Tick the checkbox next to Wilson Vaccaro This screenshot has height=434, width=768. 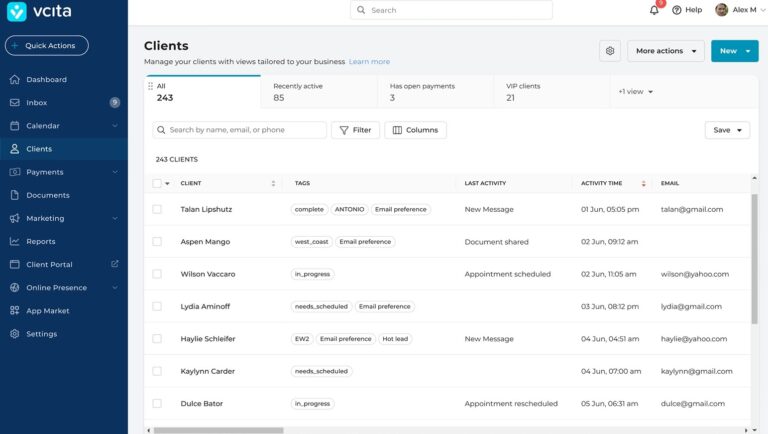coord(157,273)
